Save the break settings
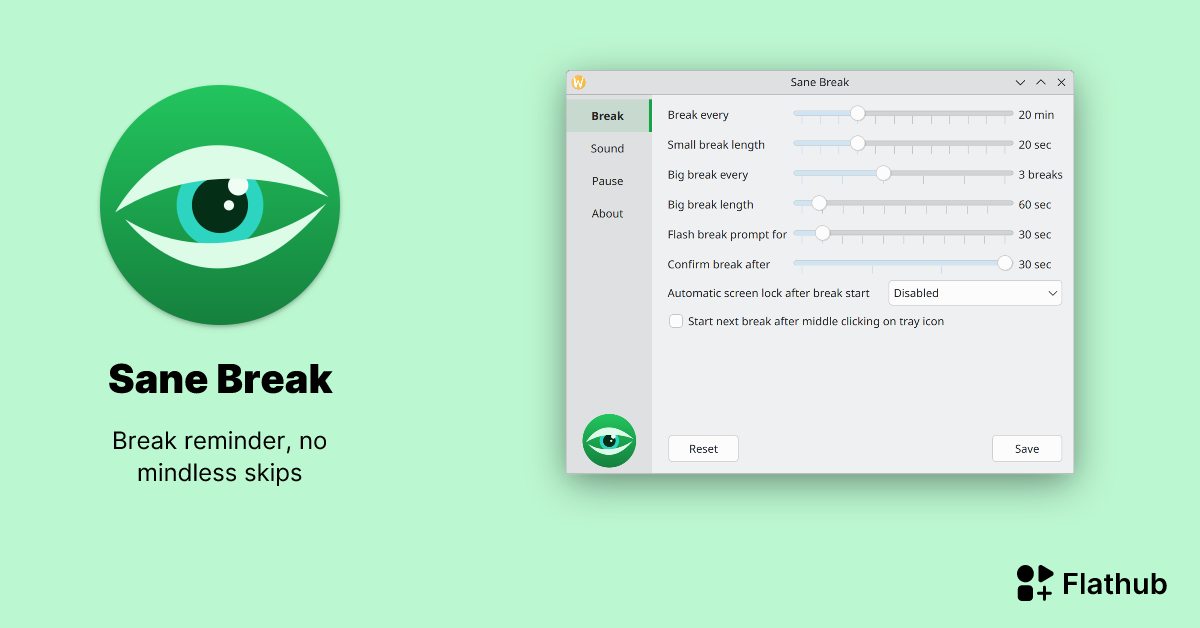This screenshot has width=1200, height=628. tap(1027, 448)
